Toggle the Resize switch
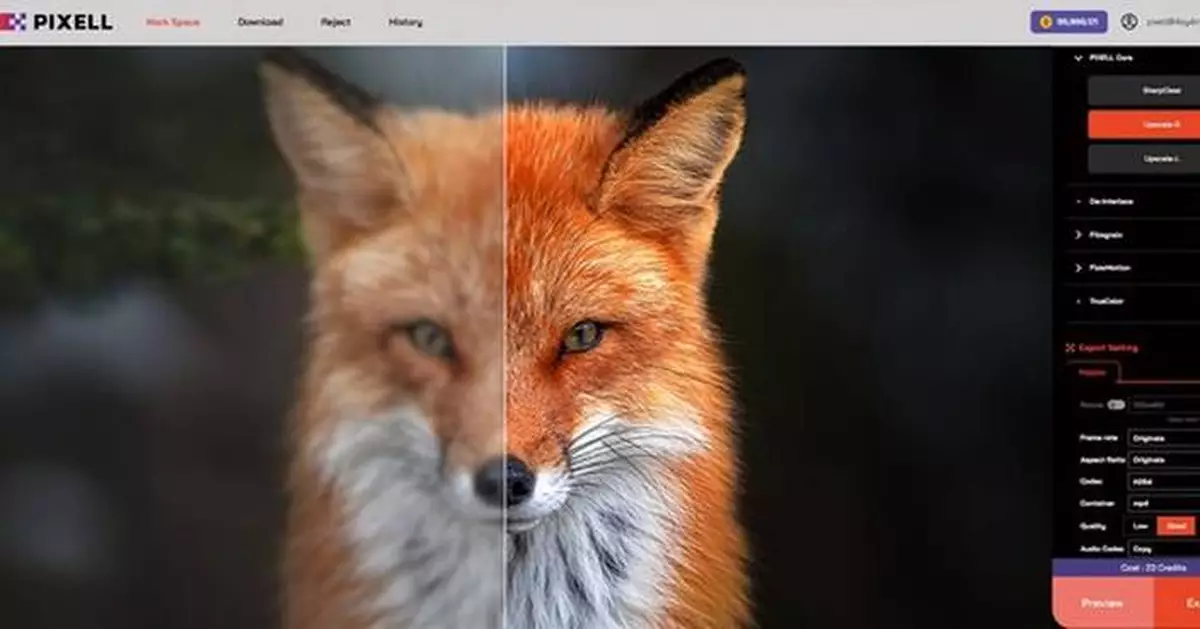 point(1116,405)
